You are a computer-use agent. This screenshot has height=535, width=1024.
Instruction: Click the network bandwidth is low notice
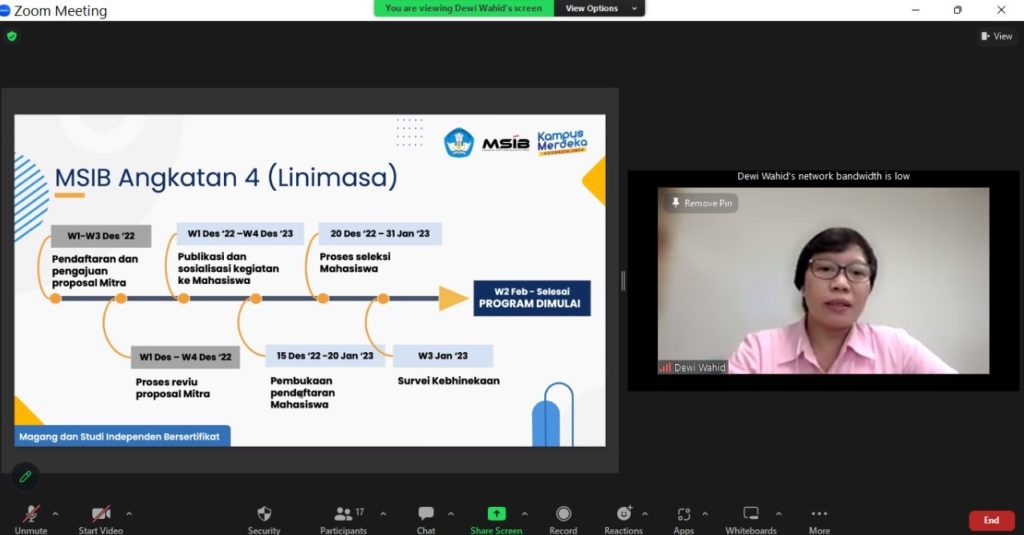point(823,176)
